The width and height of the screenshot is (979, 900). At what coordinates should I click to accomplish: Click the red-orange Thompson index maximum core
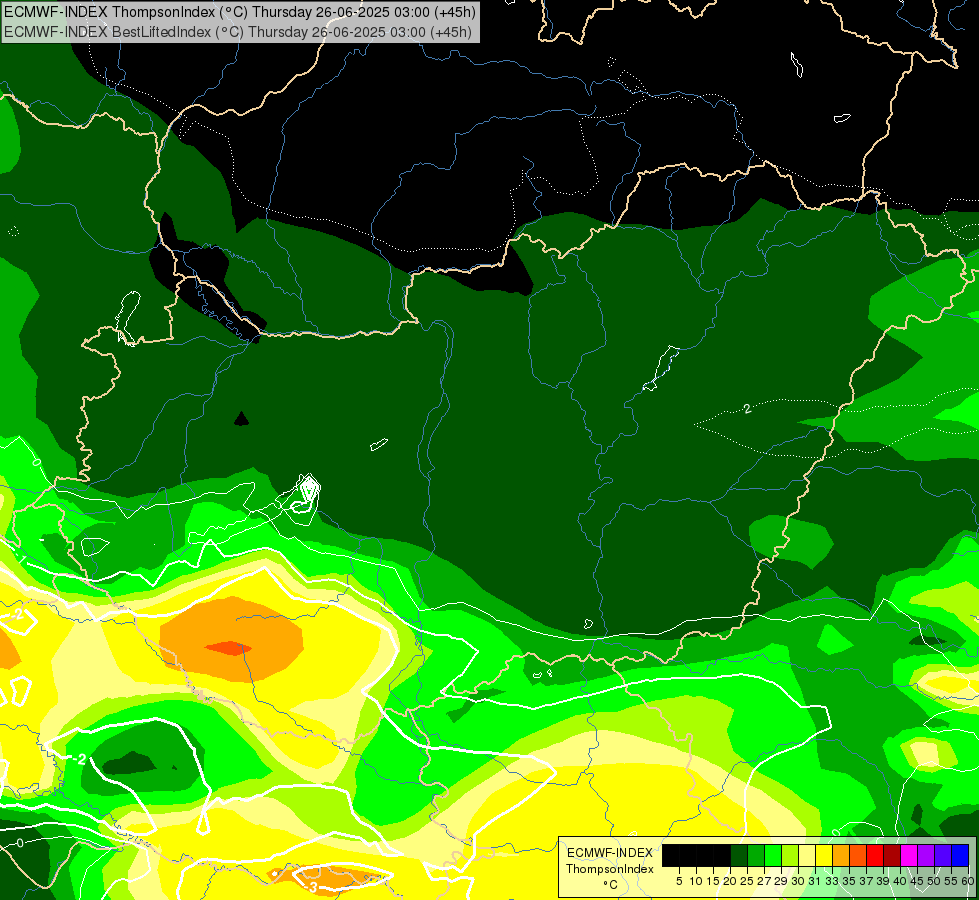[x=229, y=648]
